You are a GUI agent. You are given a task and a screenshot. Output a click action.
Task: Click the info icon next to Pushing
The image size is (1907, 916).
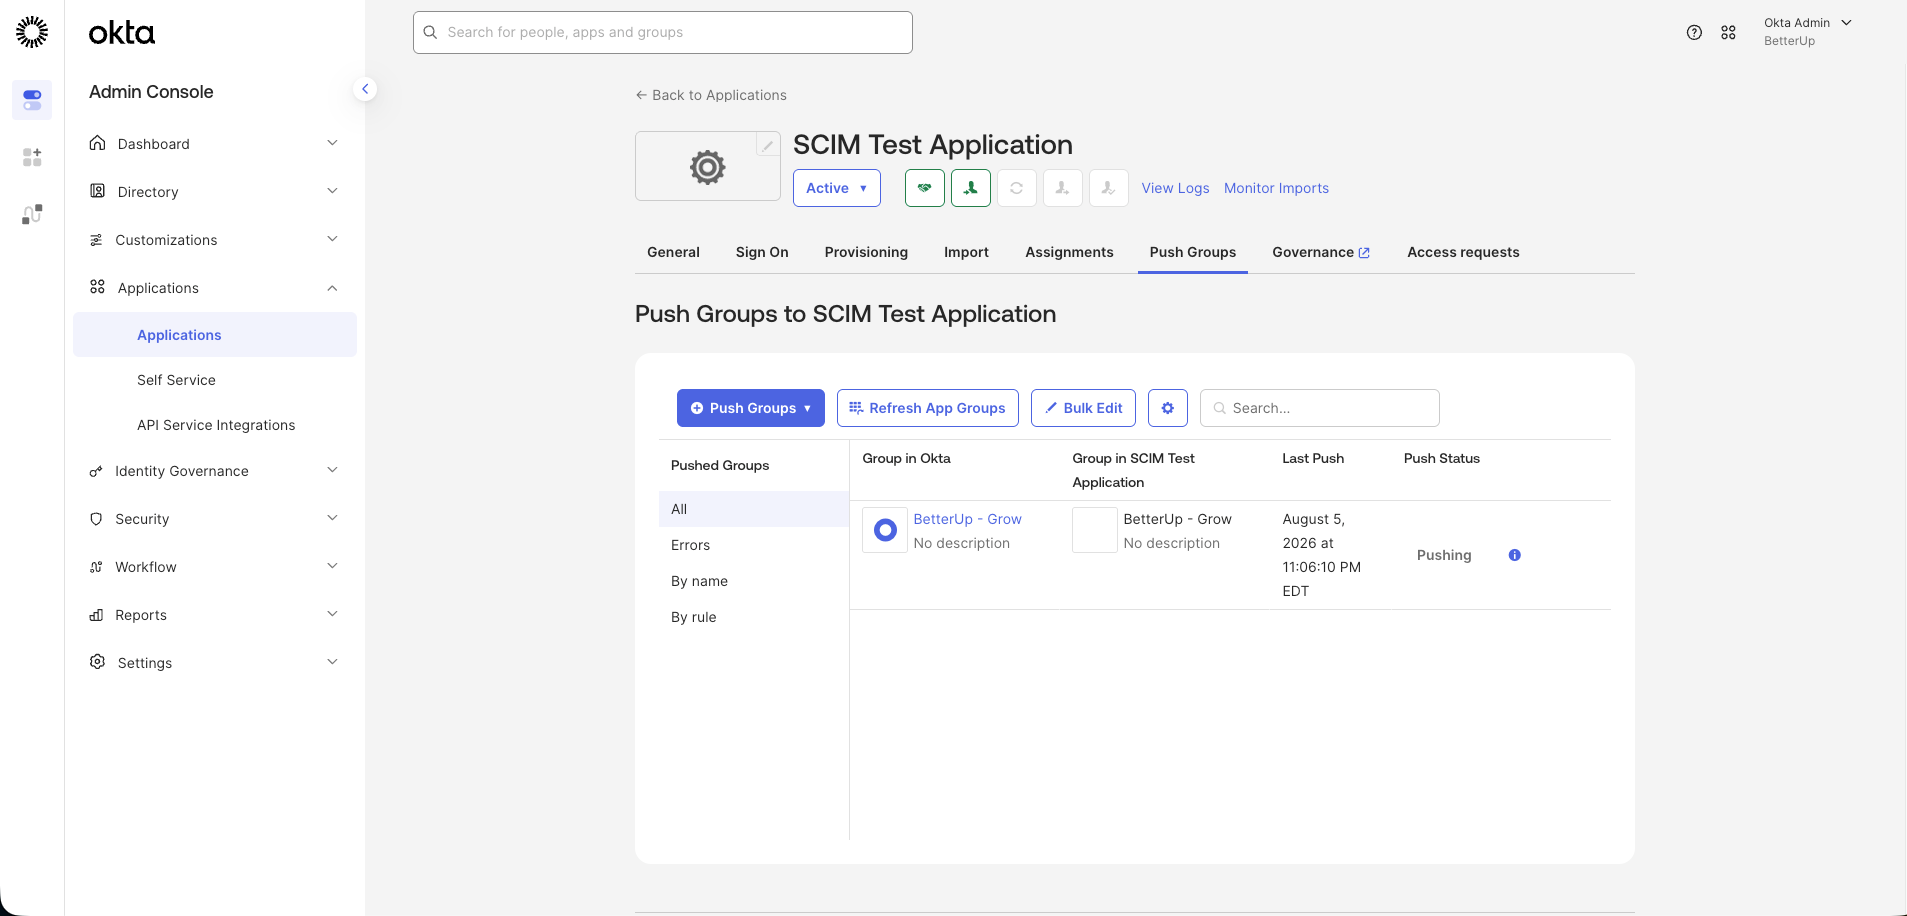(x=1515, y=555)
